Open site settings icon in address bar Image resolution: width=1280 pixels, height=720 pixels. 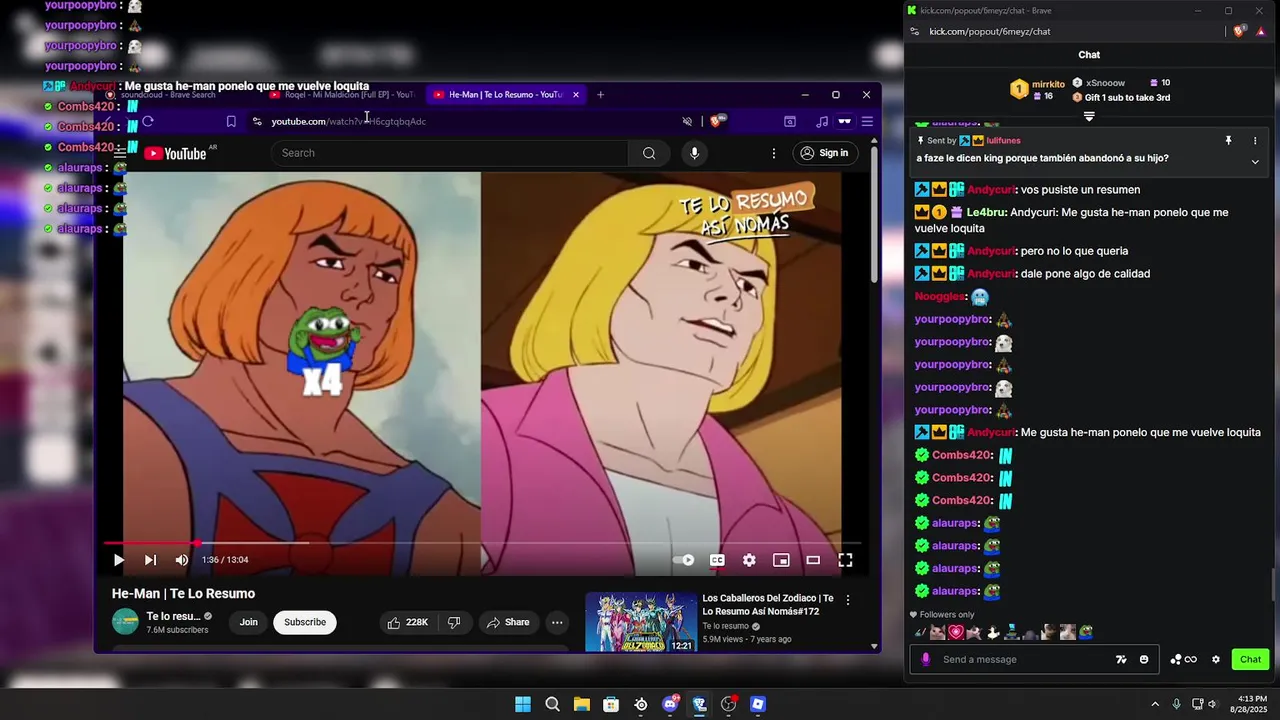pyautogui.click(x=257, y=121)
